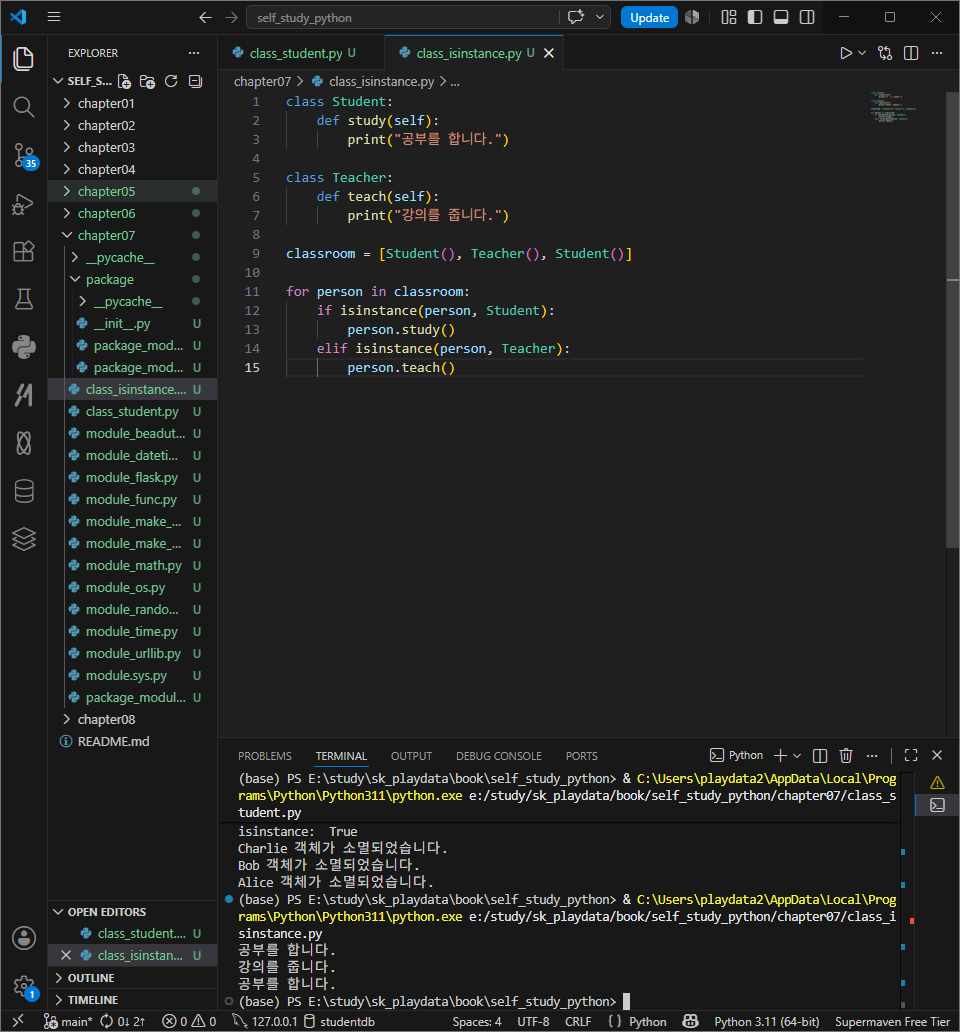Toggle the bottom panel visibility
Viewport: 960px width, 1032px height.
coord(781,17)
